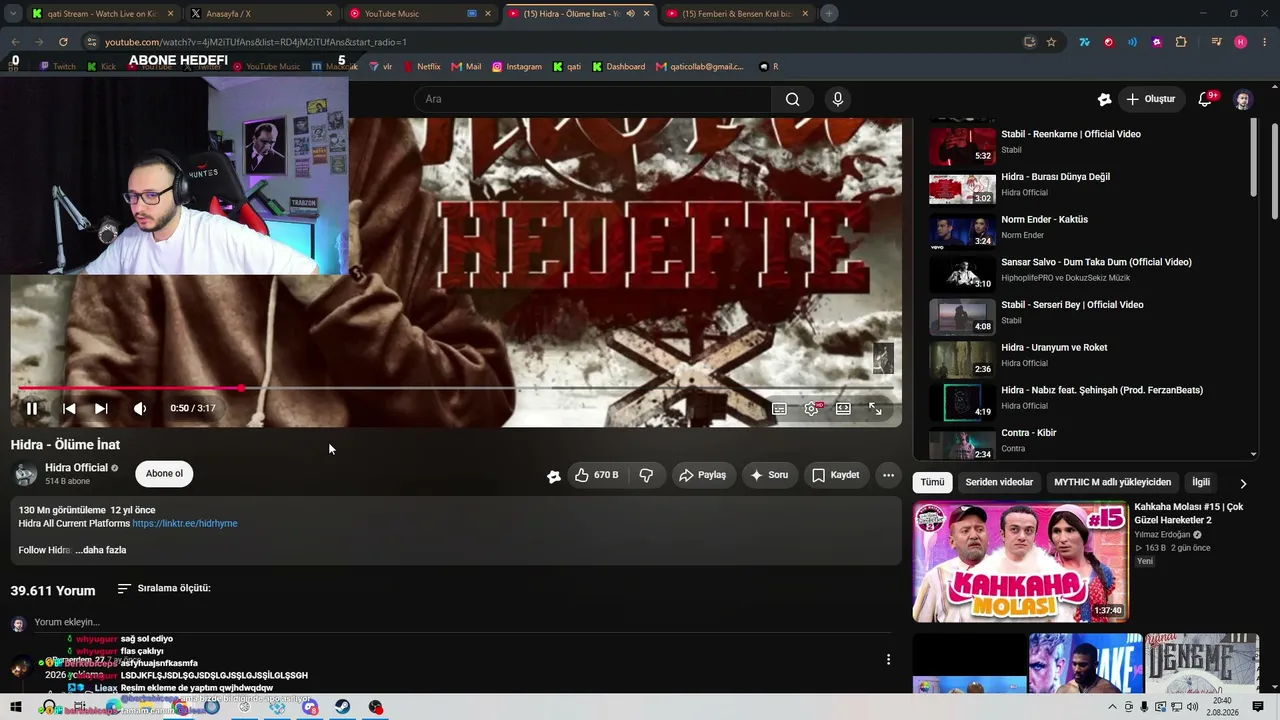Open Steam from the taskbar

point(342,707)
